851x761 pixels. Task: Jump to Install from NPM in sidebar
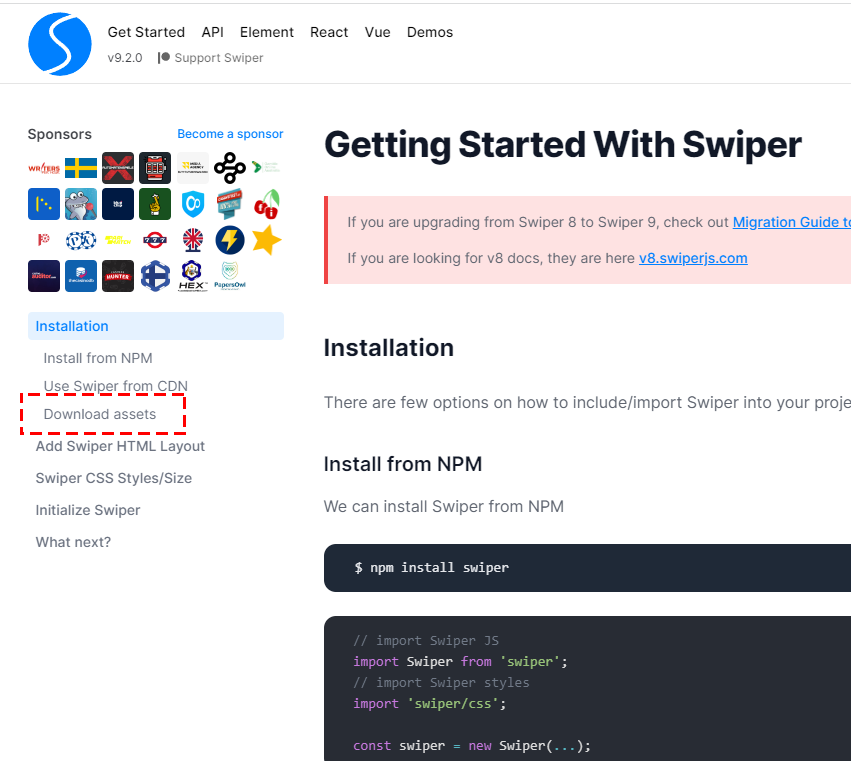[98, 358]
